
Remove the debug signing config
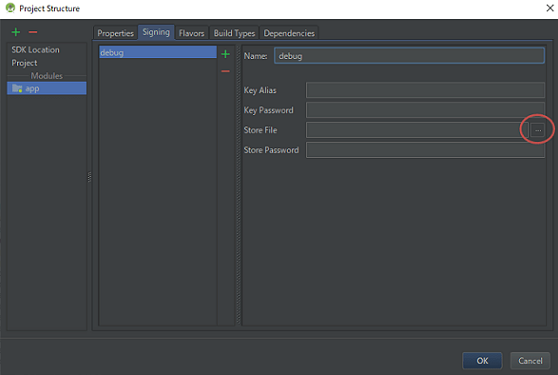pyautogui.click(x=225, y=71)
